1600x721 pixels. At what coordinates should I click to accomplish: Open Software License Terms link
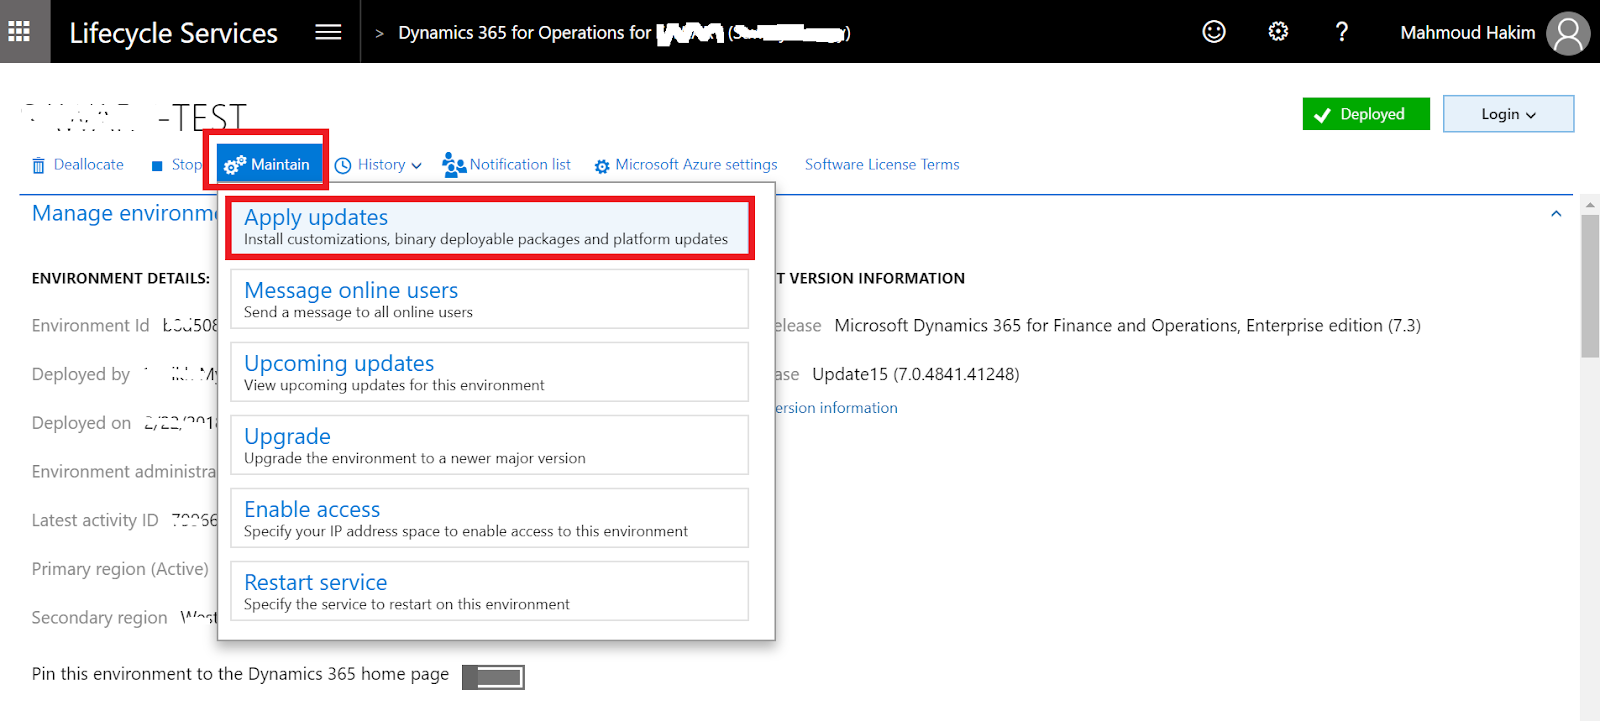(882, 164)
